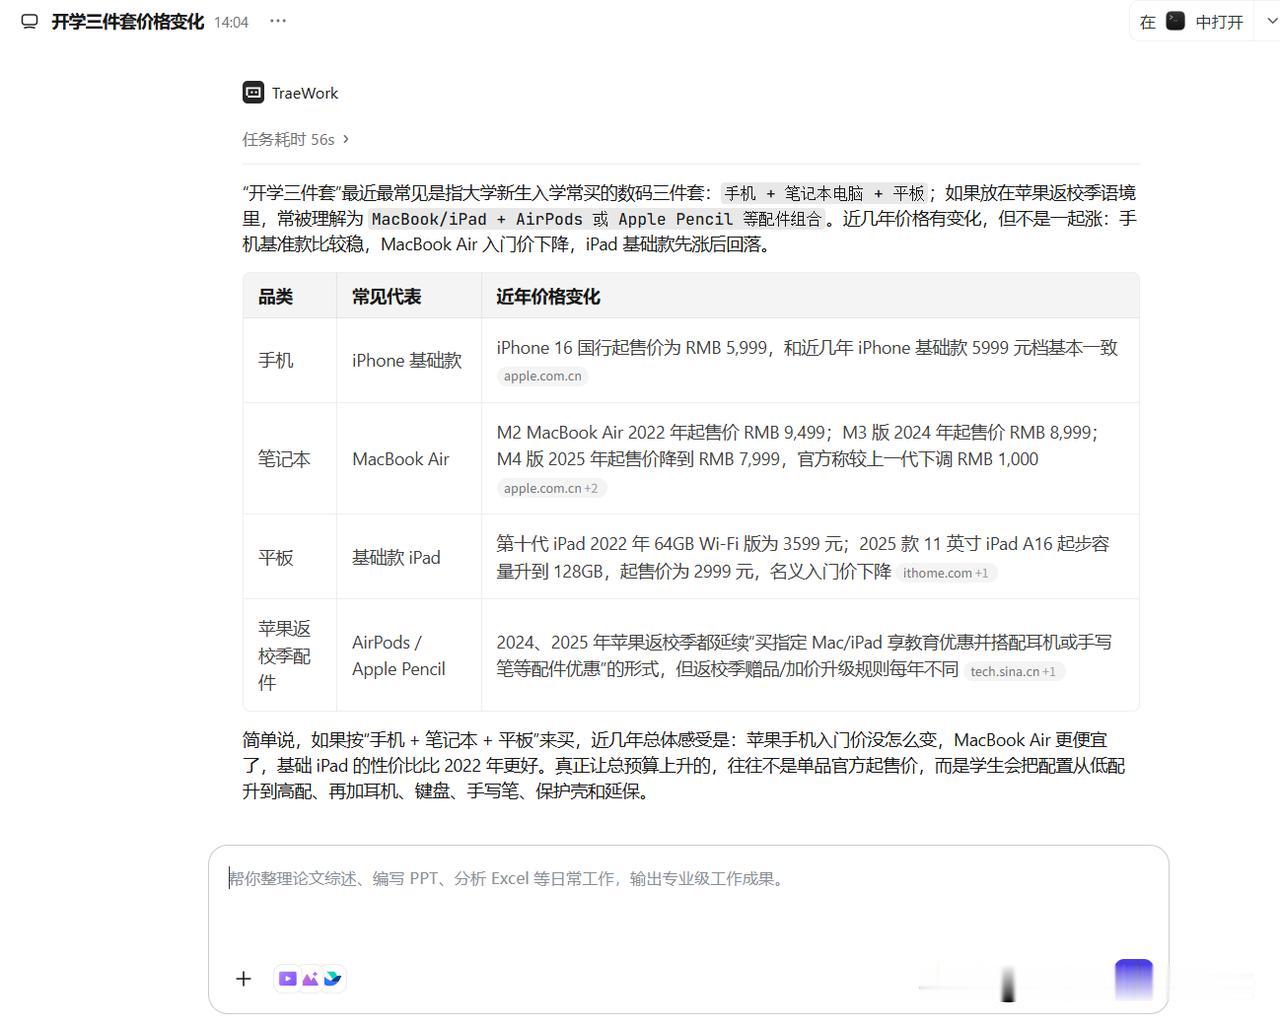
Task: Open tech.sina.cn +1 source citation
Action: [x=1013, y=671]
